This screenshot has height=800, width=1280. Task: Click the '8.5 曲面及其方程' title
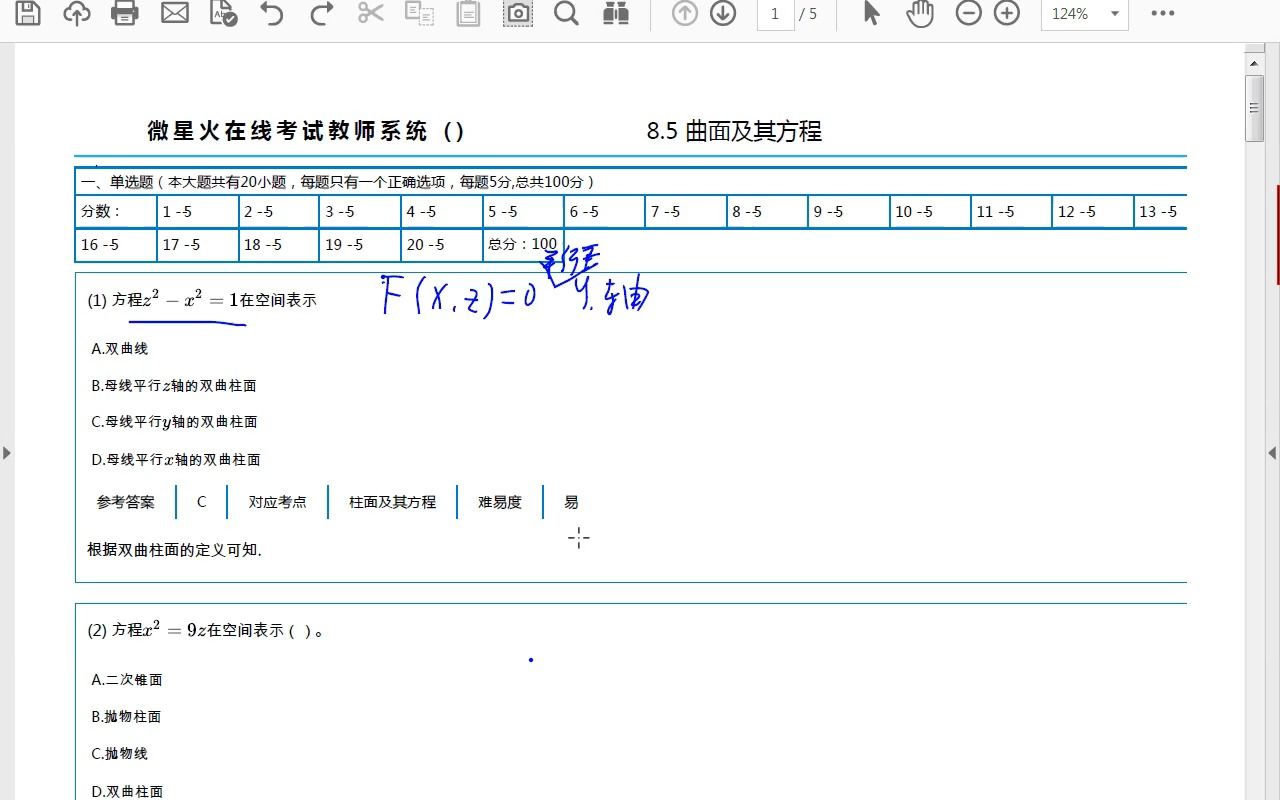[x=734, y=131]
